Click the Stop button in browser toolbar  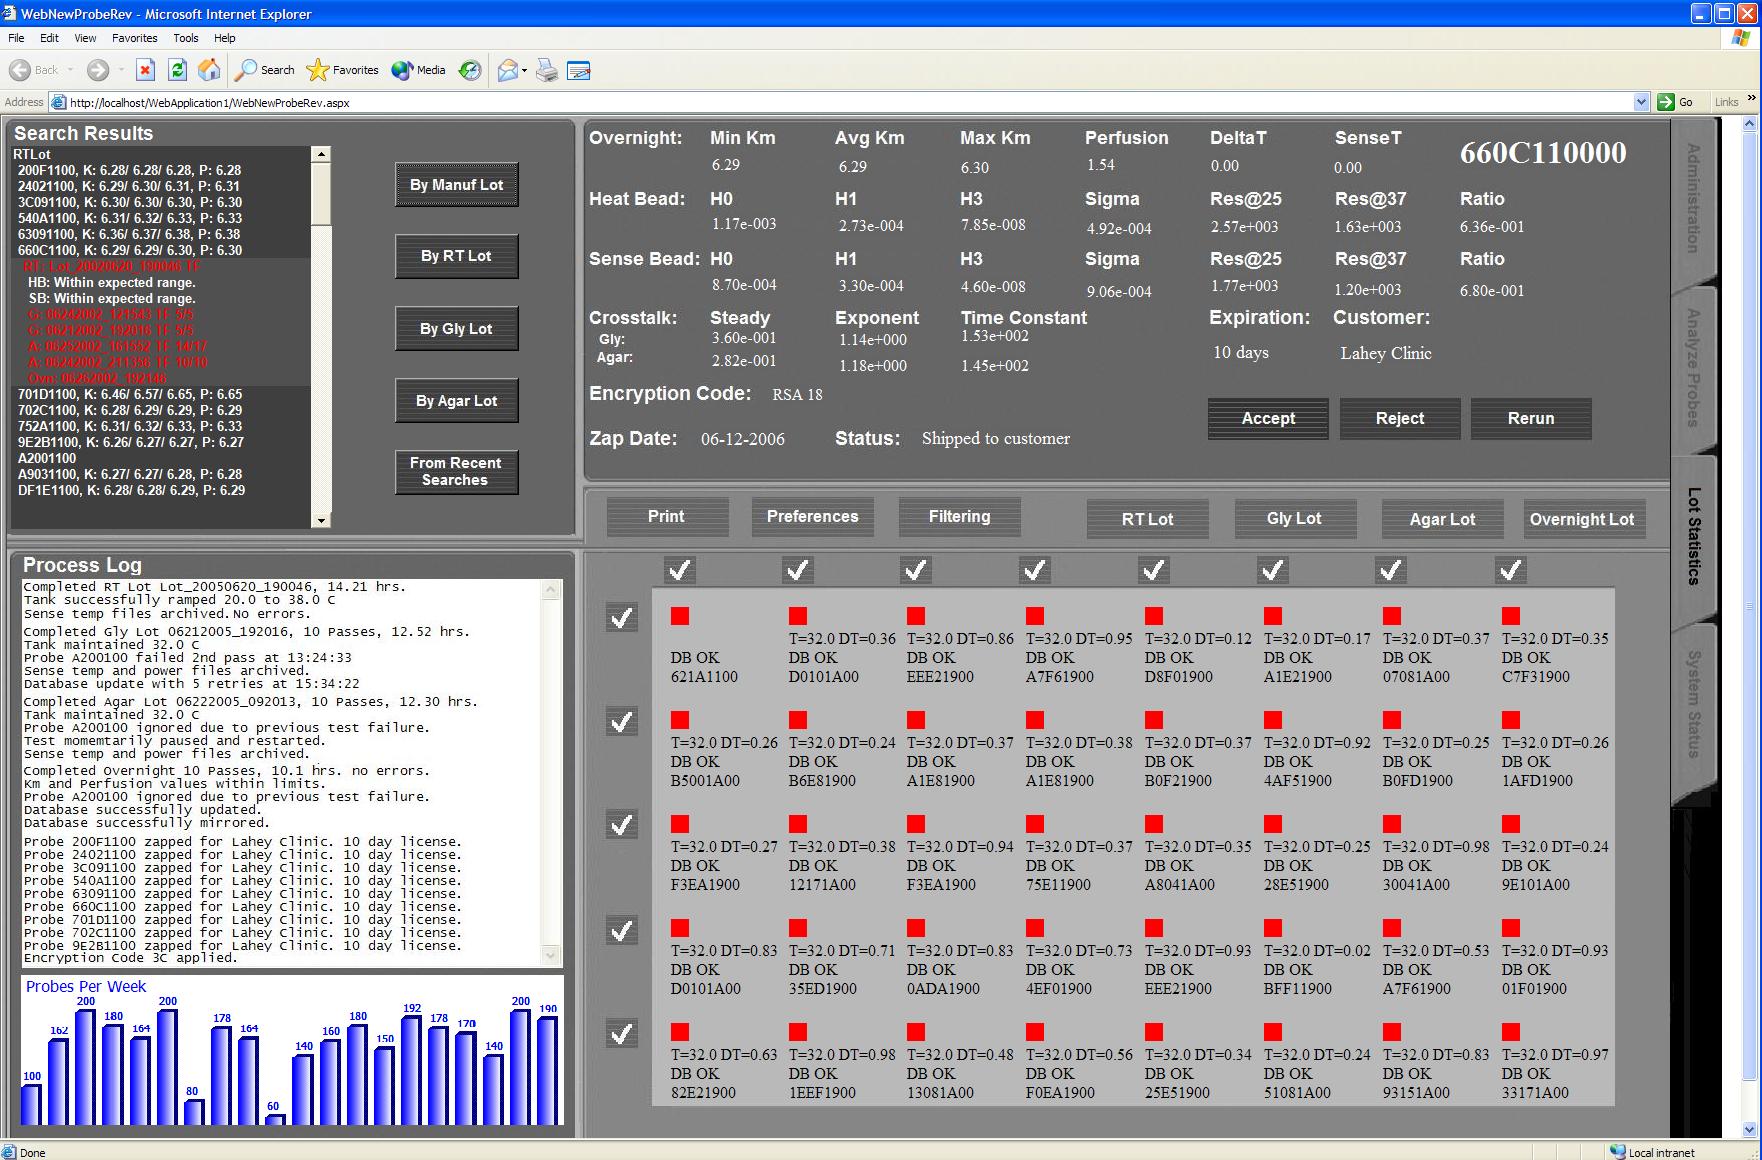[x=145, y=70]
